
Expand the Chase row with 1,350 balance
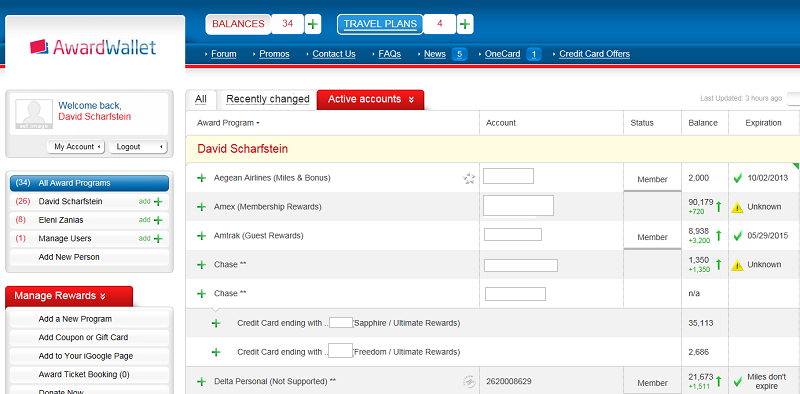(x=202, y=265)
